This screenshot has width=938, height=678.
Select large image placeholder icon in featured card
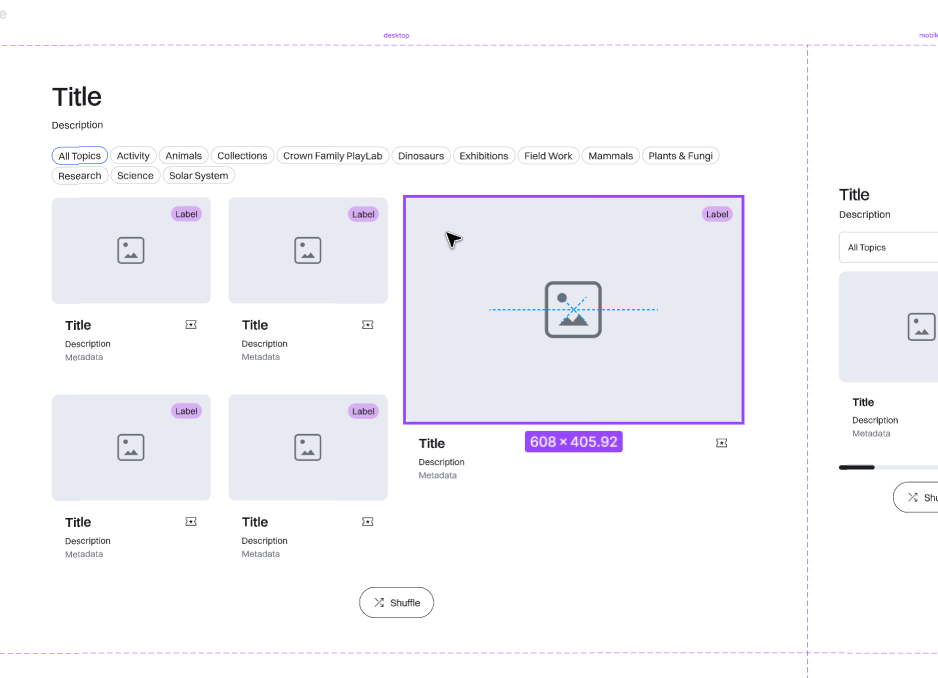point(573,309)
